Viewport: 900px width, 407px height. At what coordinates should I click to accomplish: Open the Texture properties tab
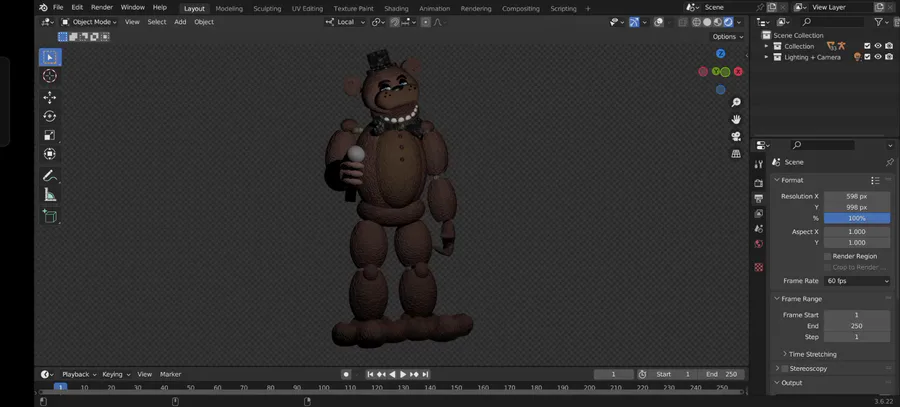click(x=759, y=267)
